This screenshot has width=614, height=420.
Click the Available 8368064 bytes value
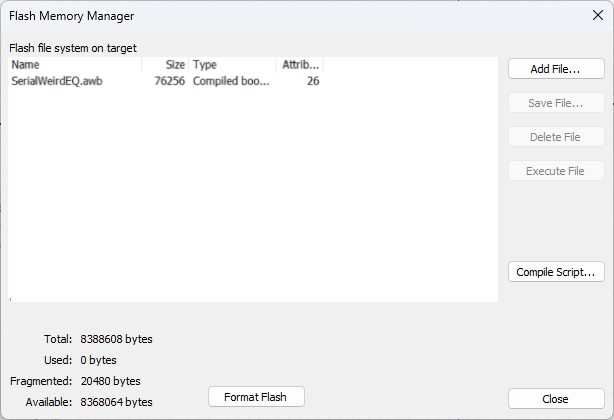(116, 402)
